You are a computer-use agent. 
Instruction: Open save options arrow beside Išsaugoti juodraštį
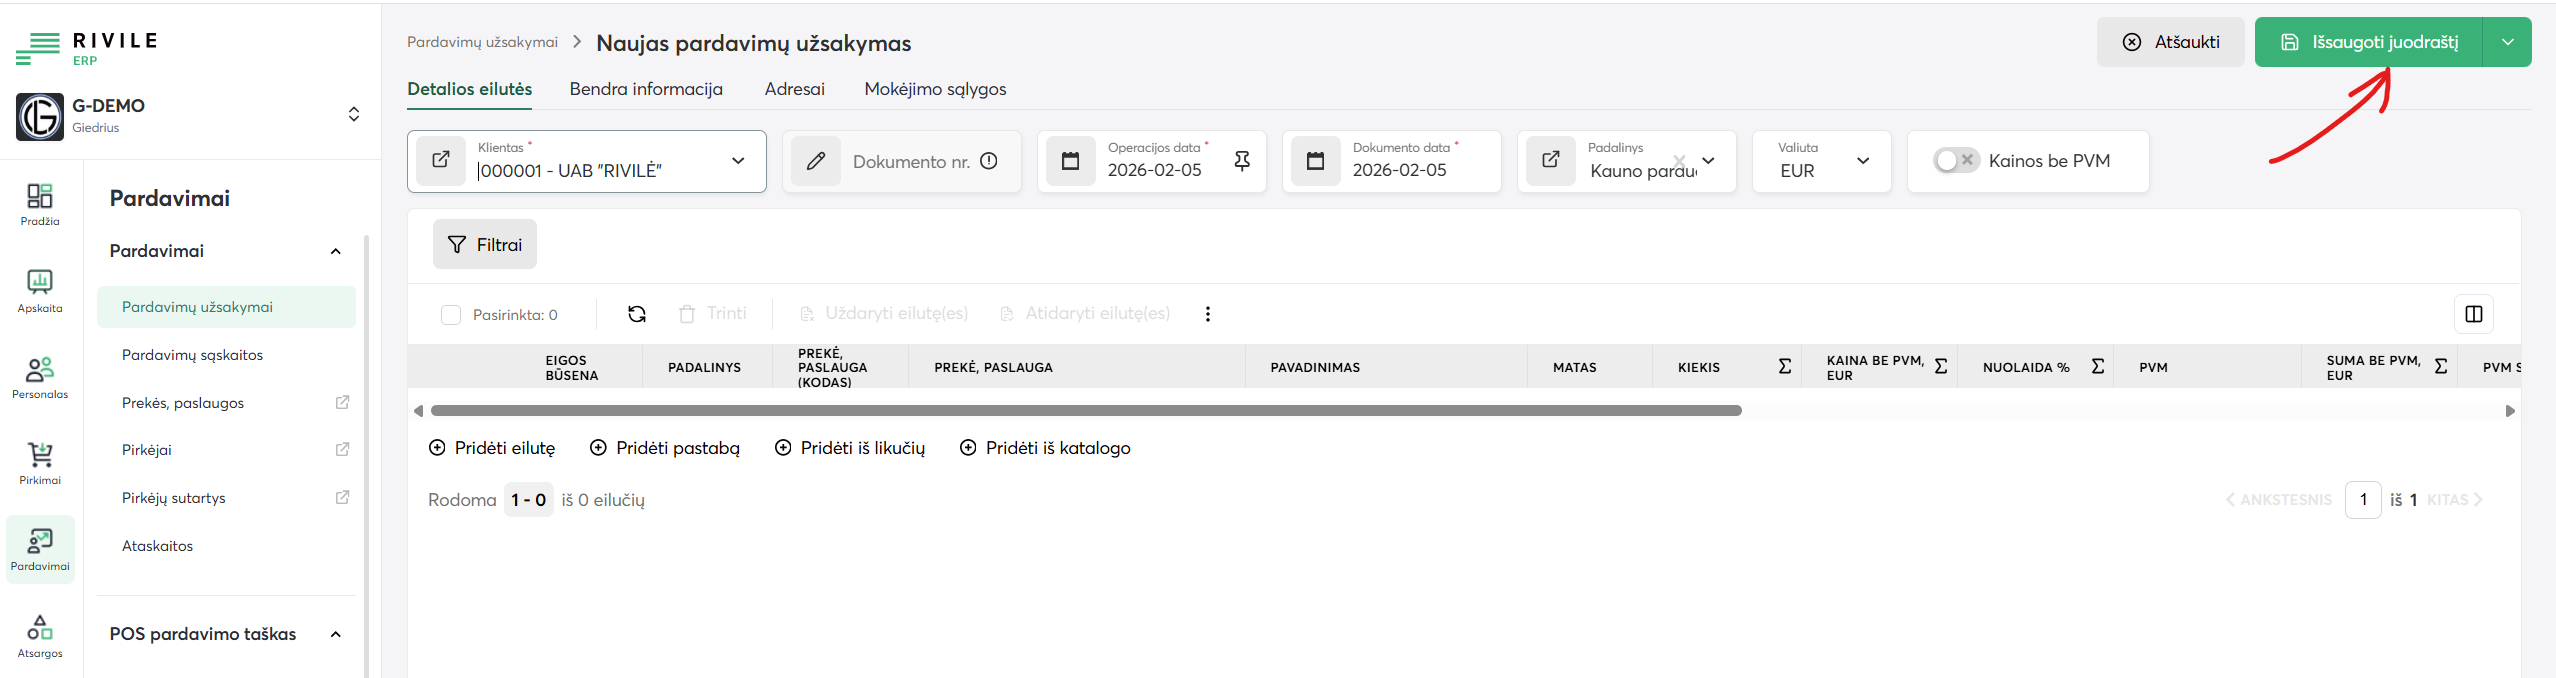pyautogui.click(x=2507, y=42)
